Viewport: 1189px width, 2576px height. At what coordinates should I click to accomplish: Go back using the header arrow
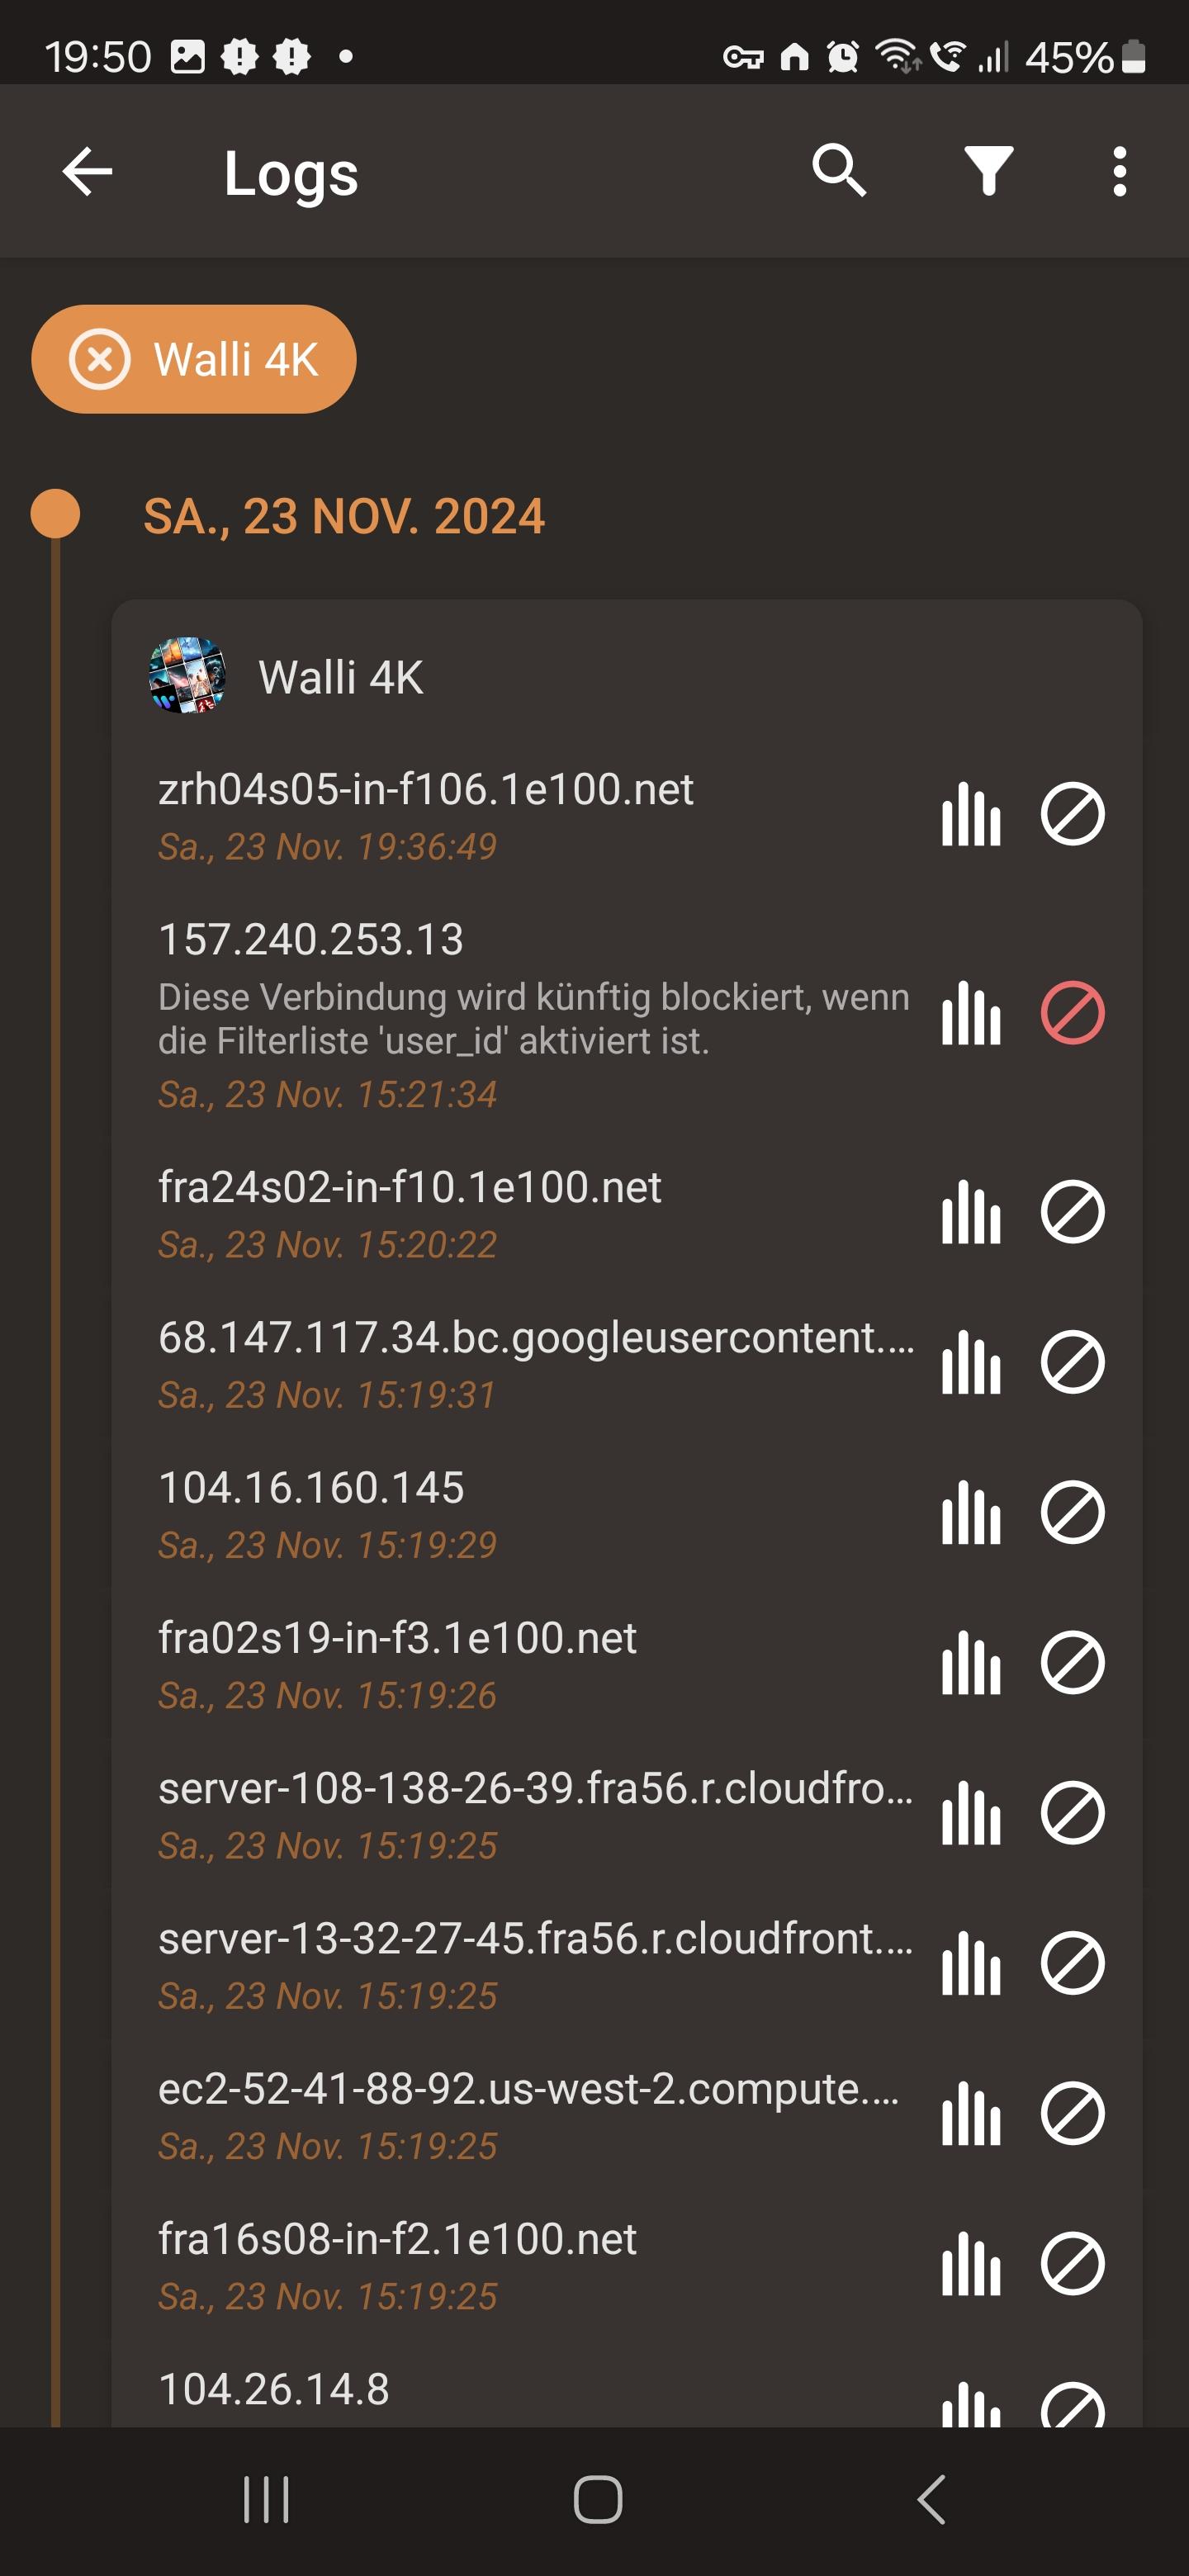click(x=87, y=171)
